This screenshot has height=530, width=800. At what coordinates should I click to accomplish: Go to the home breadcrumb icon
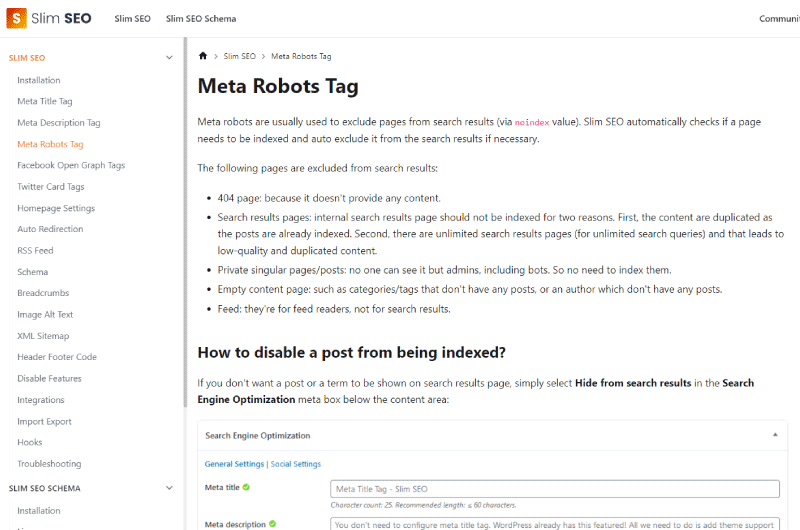point(203,56)
